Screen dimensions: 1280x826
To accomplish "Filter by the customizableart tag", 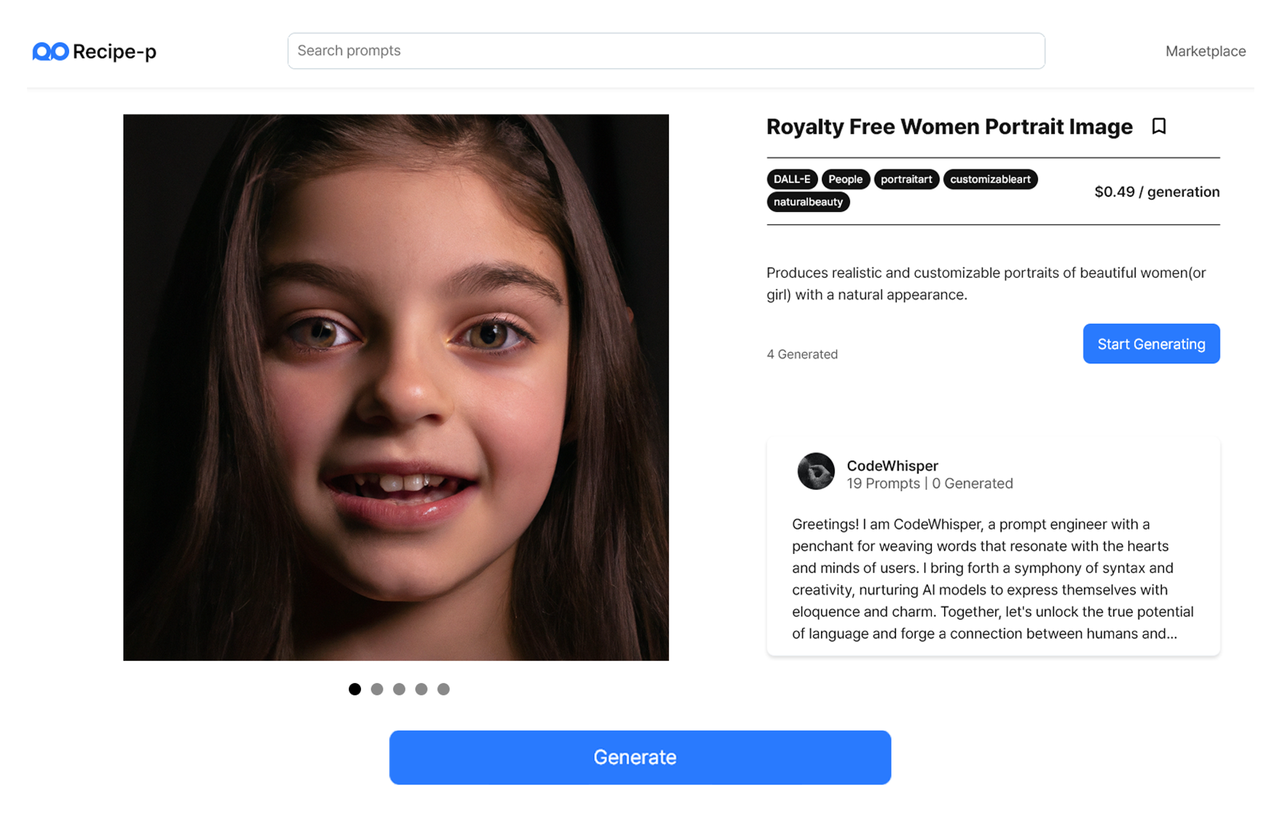I will 990,179.
